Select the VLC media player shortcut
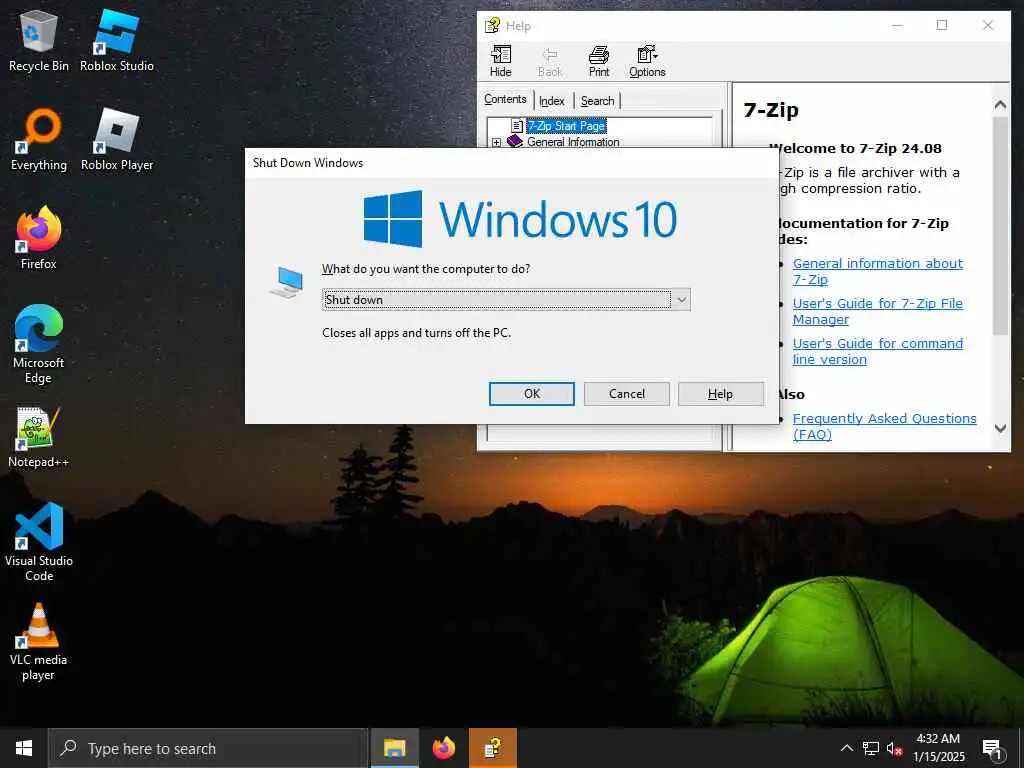Screen dimensions: 1024x768 pos(39,641)
